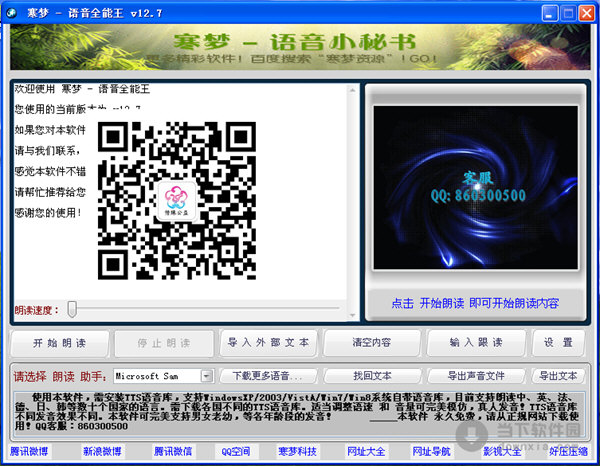Click the 感谢您的使用 text line
The height and width of the screenshot is (466, 600).
48,212
